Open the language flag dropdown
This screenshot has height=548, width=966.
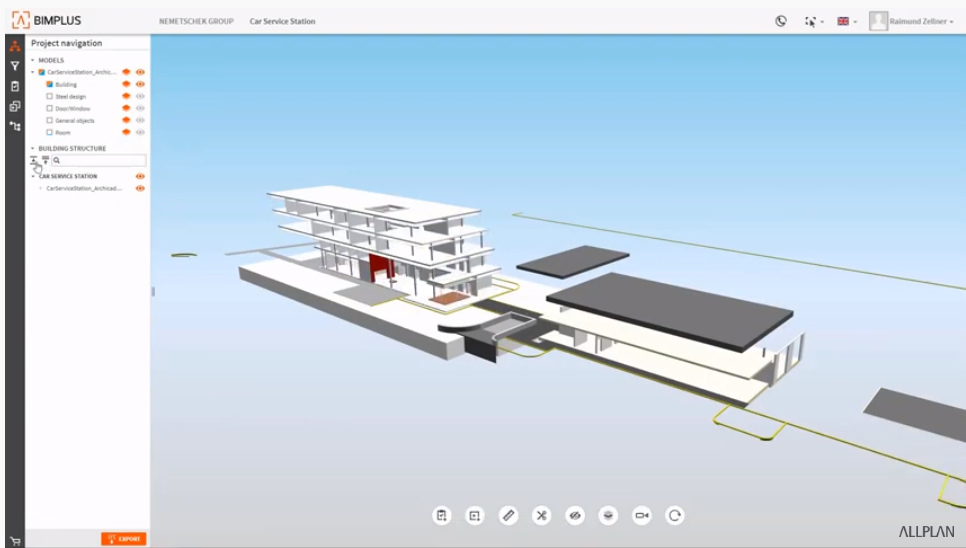click(846, 21)
